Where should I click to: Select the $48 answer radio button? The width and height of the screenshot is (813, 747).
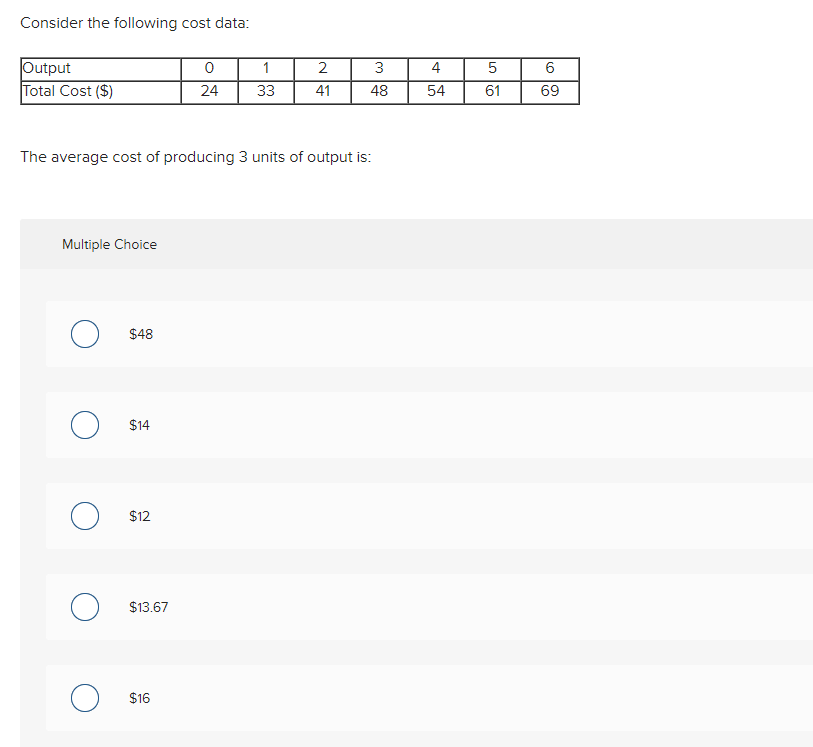click(85, 334)
